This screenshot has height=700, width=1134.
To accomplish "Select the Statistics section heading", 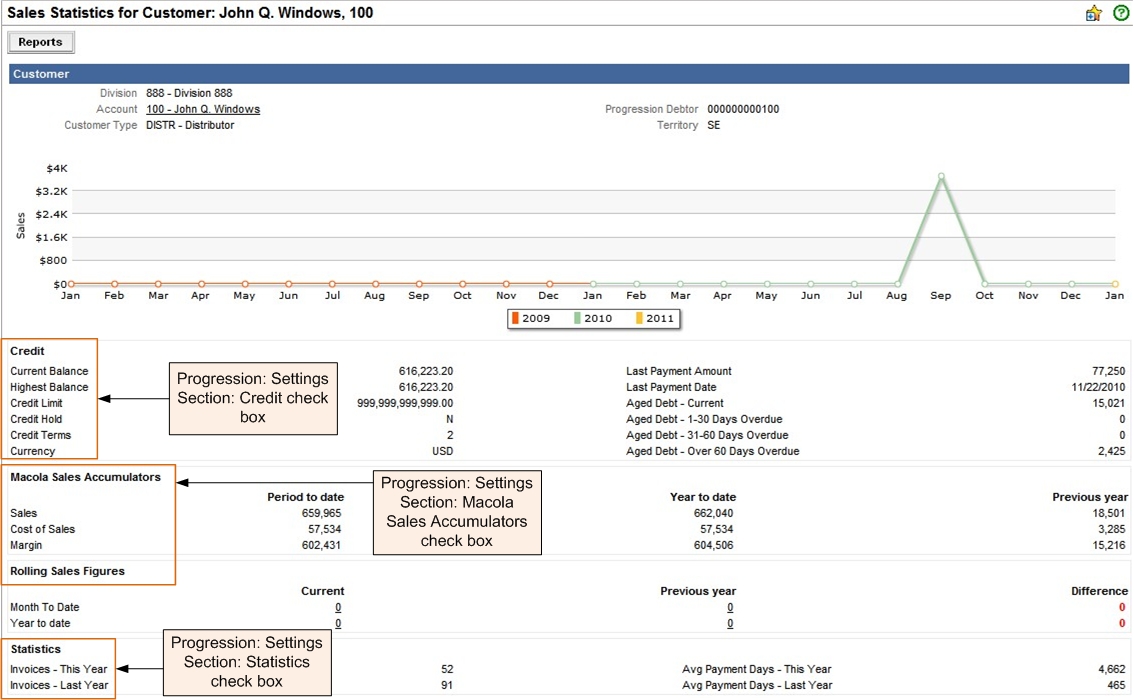I will tap(35, 650).
